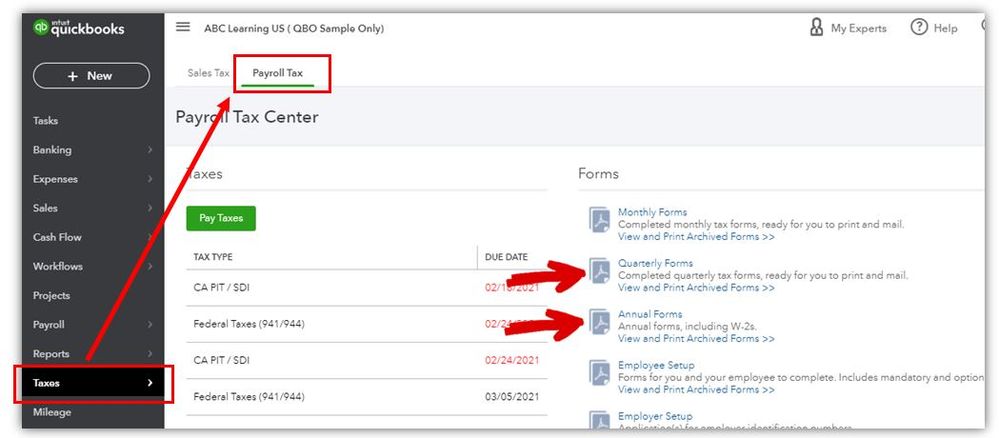The width and height of the screenshot is (999, 438).
Task: Select CA PIT / SDI row due 02/24/2021
Action: pyautogui.click(x=367, y=360)
